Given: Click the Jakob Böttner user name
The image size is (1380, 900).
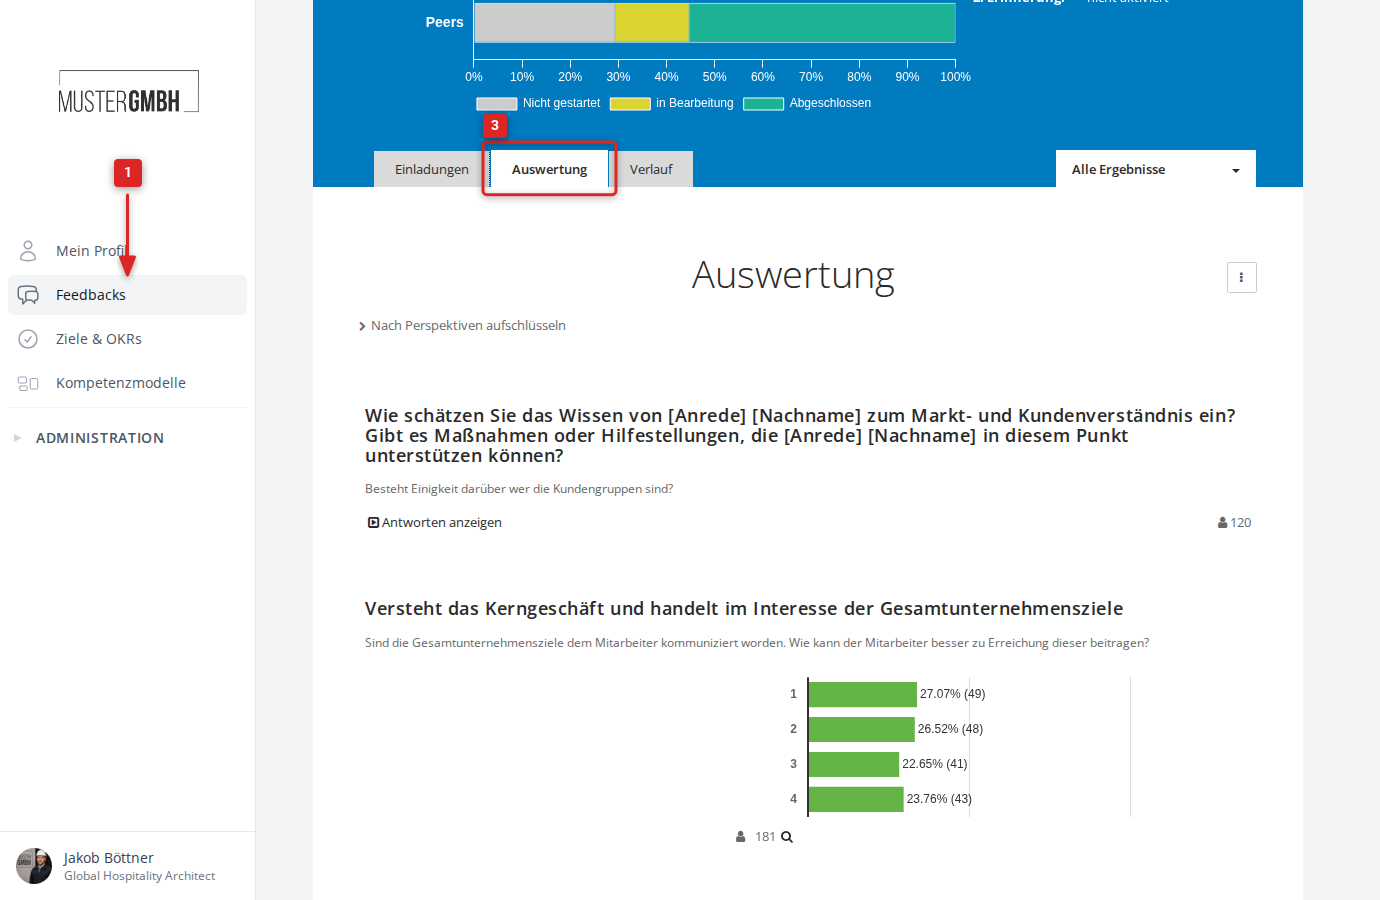Looking at the screenshot, I should tap(109, 858).
